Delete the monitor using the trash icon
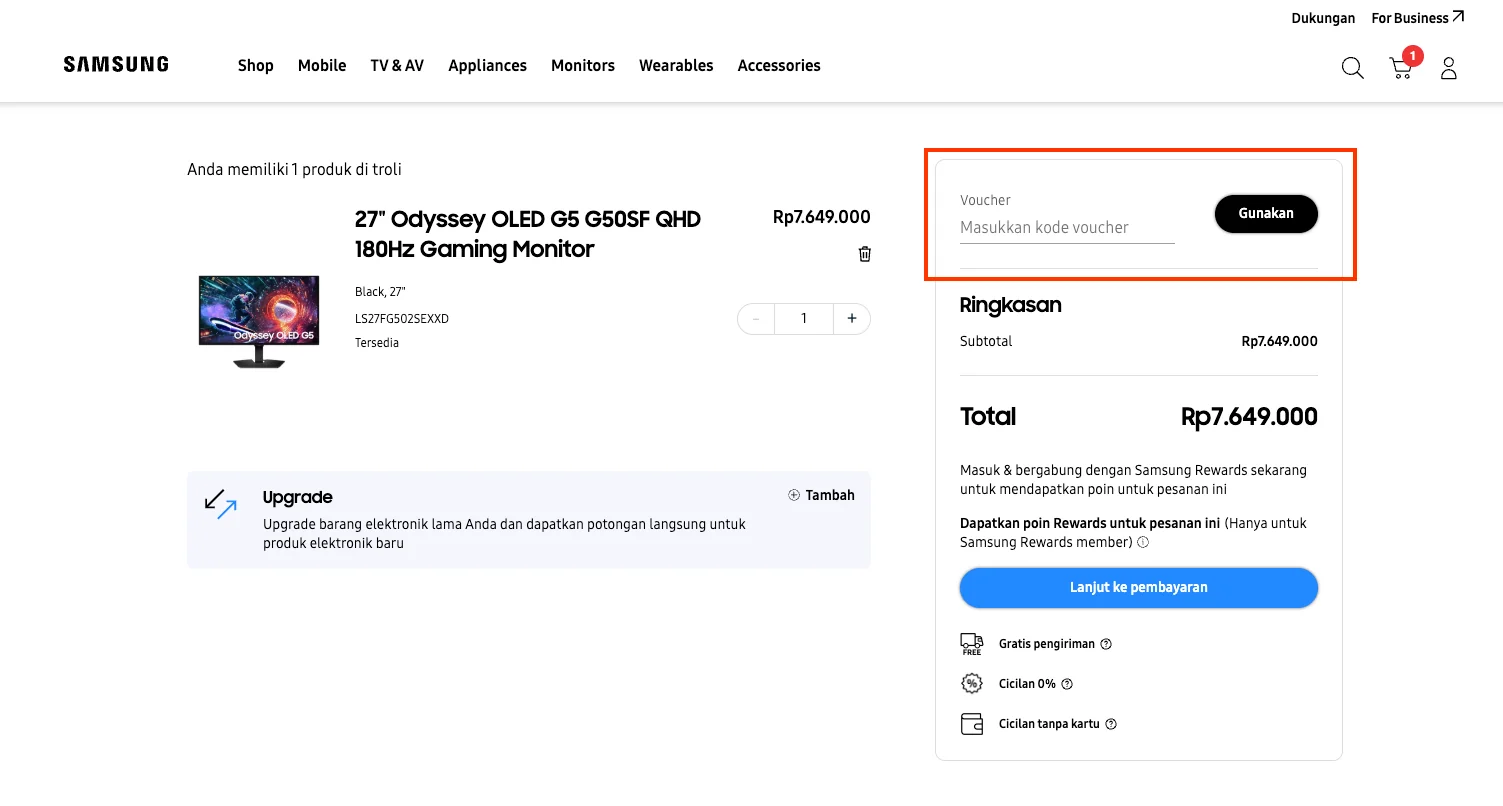 [x=864, y=254]
